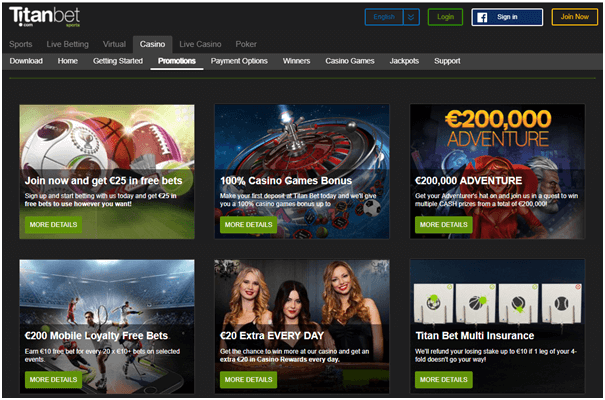This screenshot has height=400, width=605.
Task: Click the Join Now button
Action: (575, 17)
